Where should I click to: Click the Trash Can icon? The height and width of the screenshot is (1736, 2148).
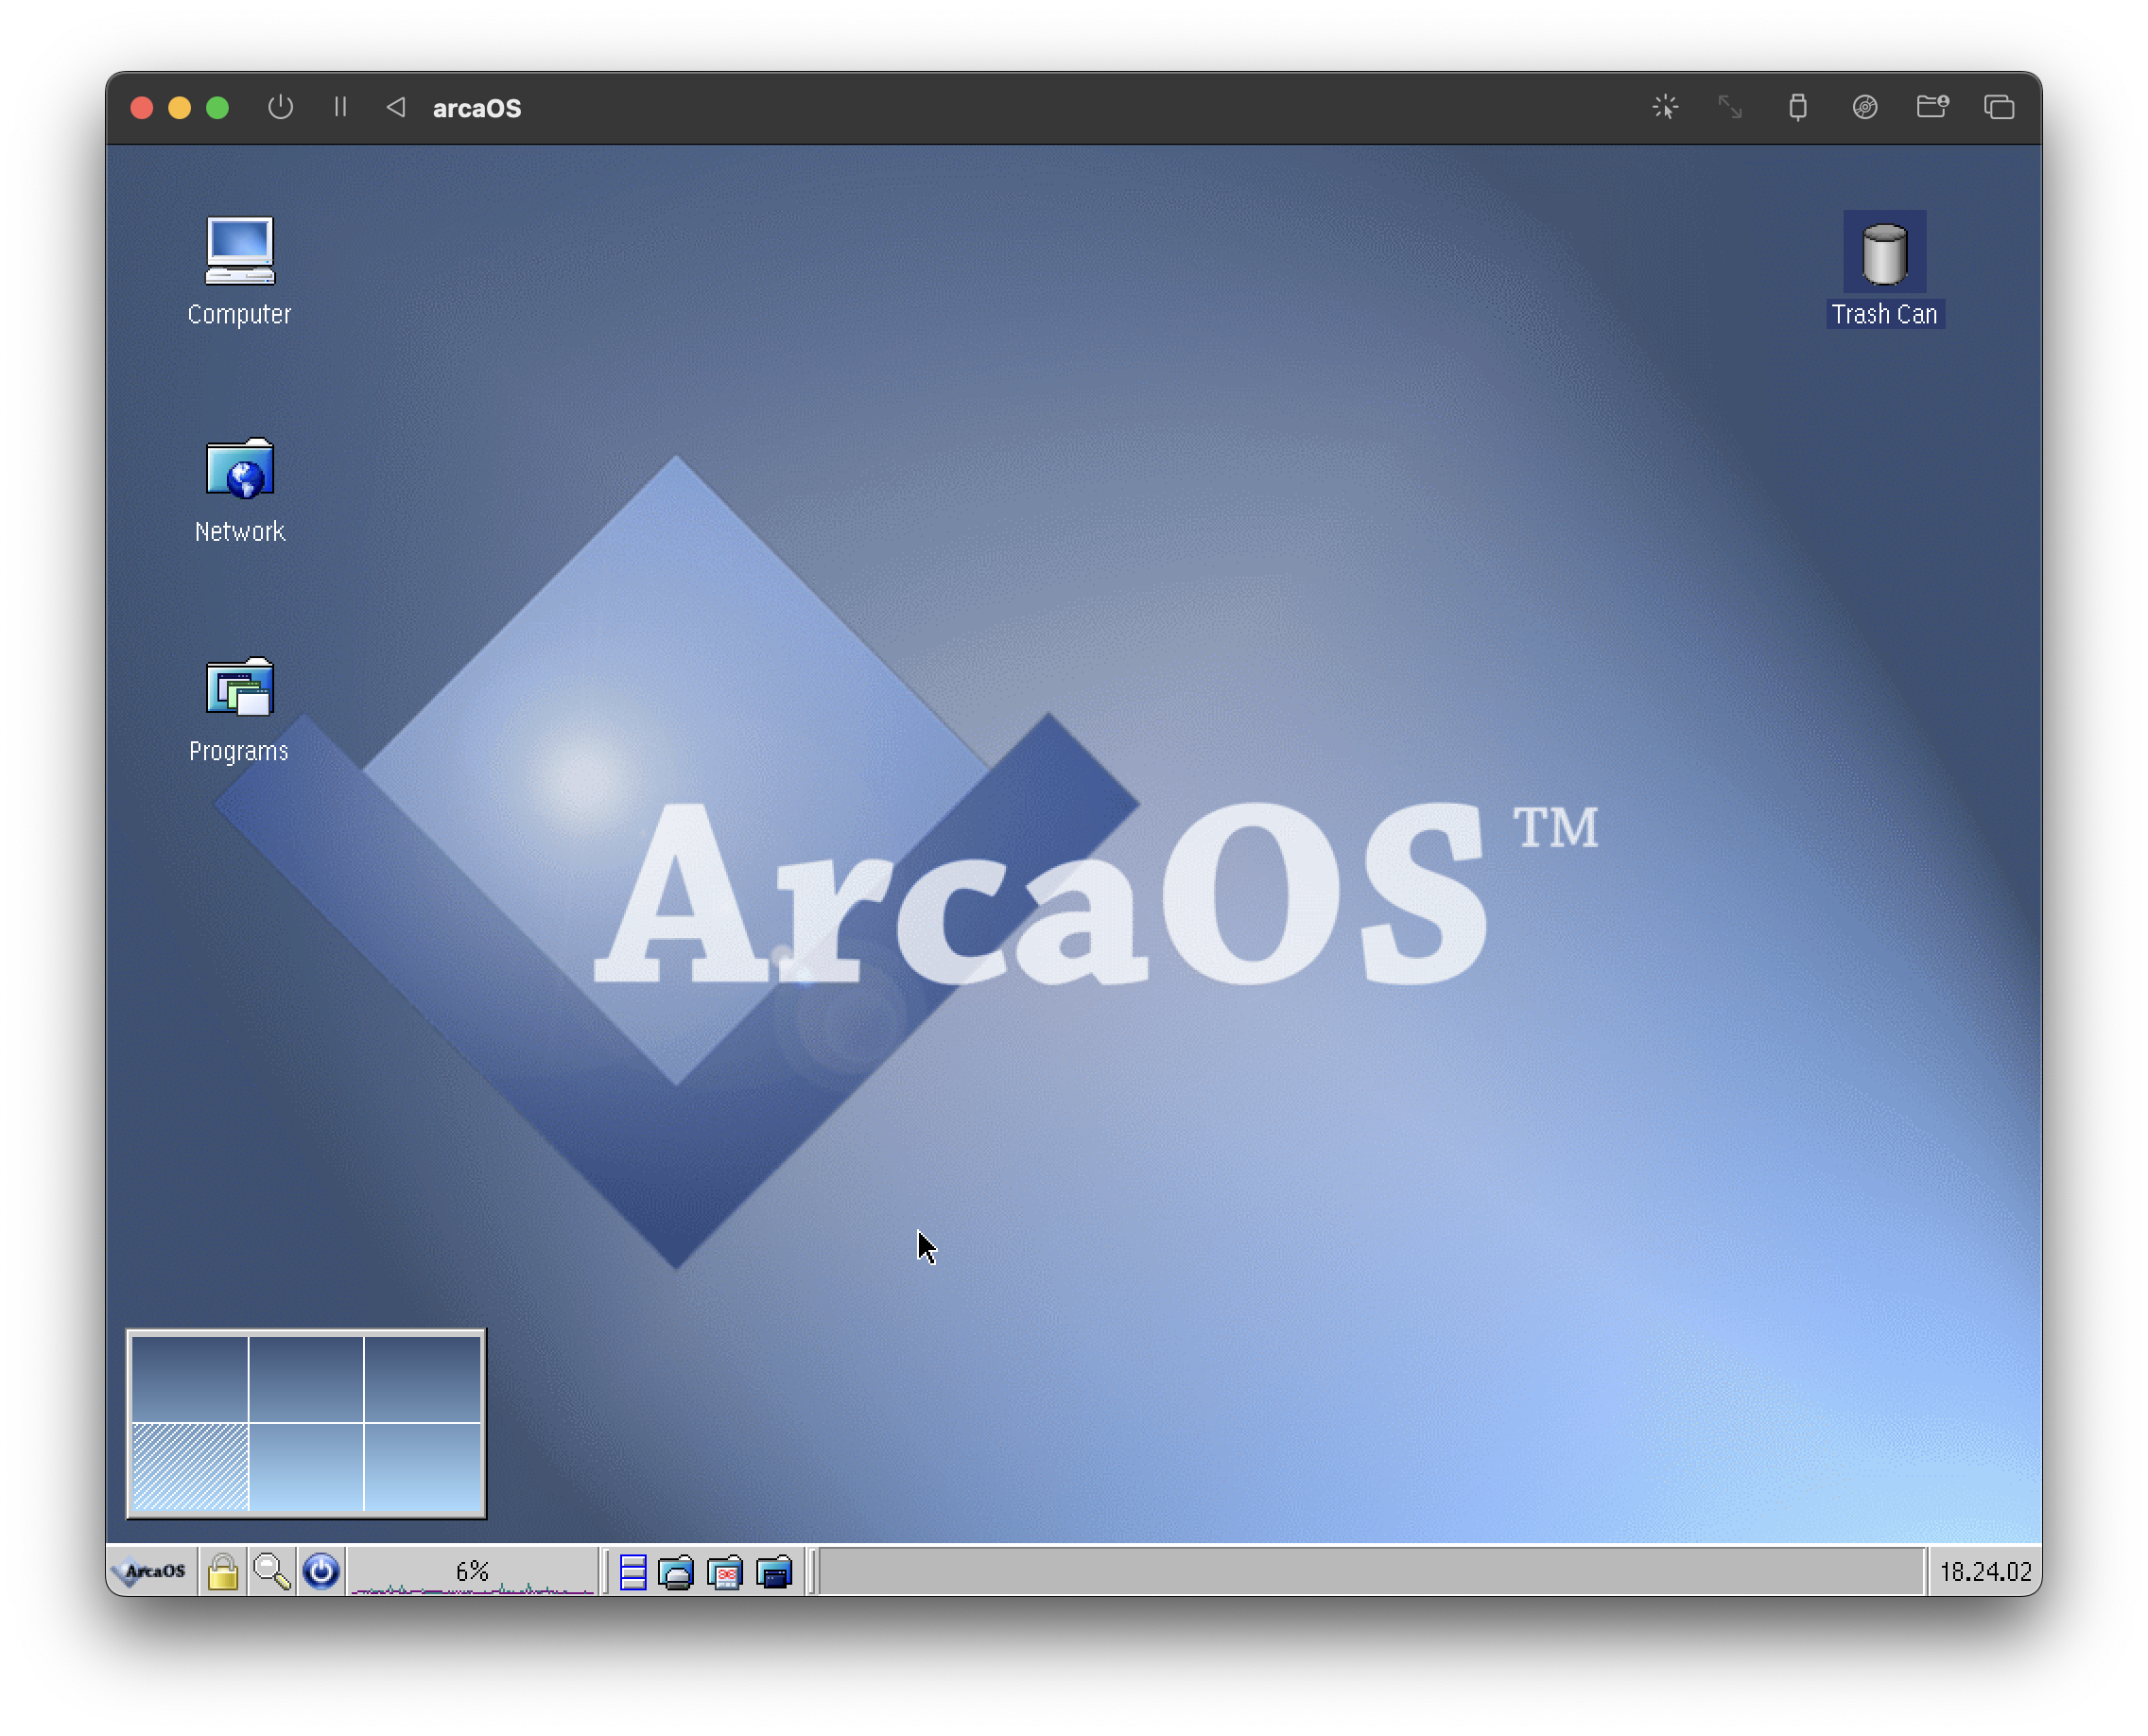[x=1884, y=253]
